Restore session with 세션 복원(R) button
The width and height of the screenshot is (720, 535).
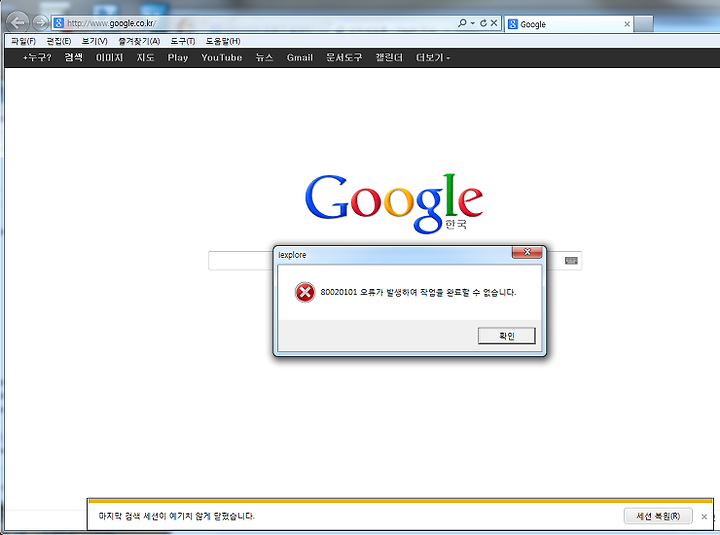(x=658, y=516)
